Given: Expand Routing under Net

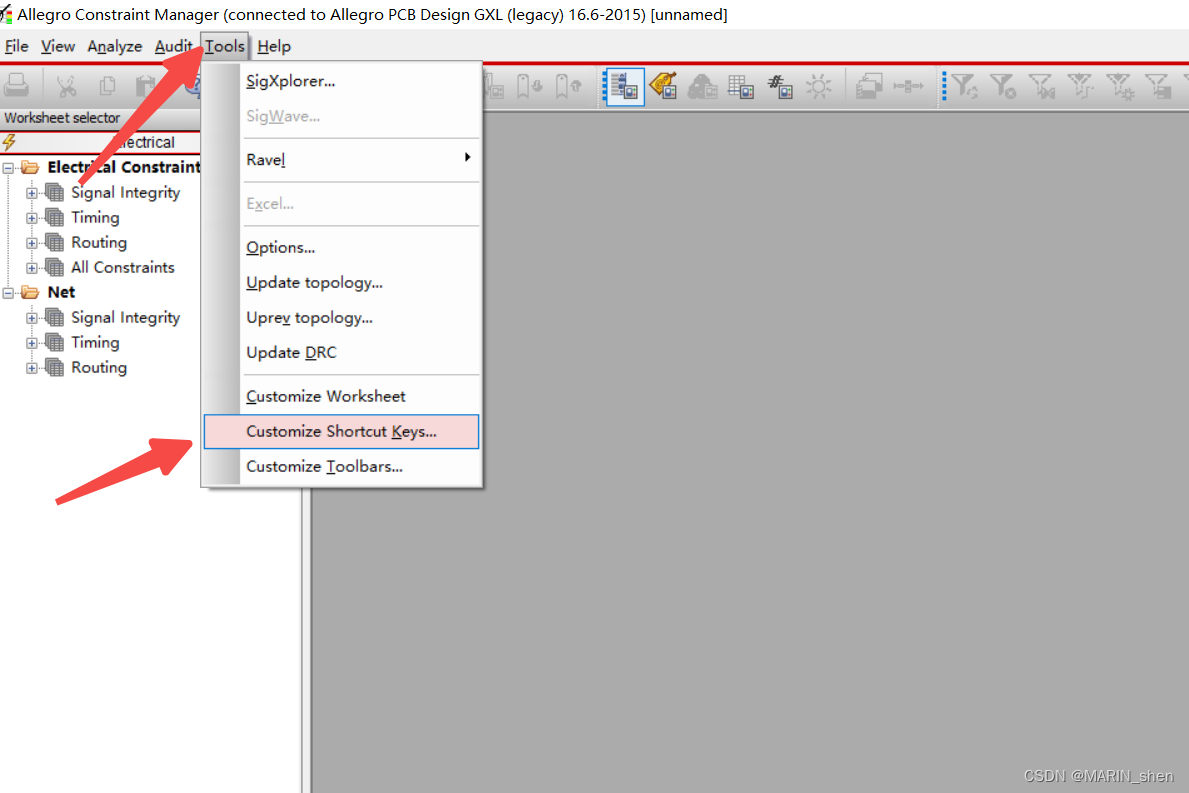Looking at the screenshot, I should point(31,368).
